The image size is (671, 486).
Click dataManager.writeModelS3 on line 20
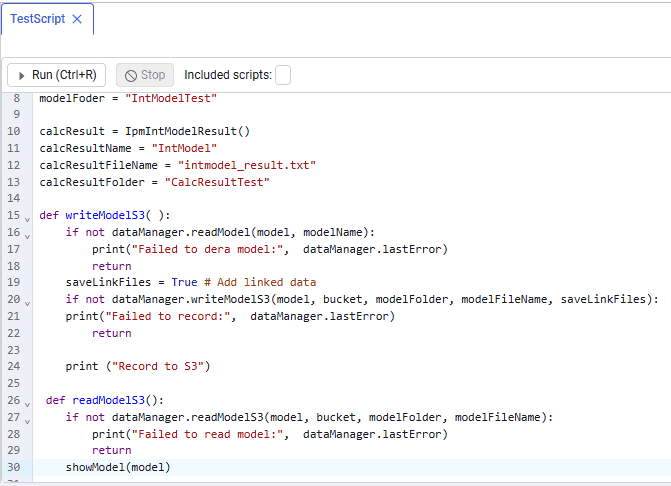coord(191,299)
